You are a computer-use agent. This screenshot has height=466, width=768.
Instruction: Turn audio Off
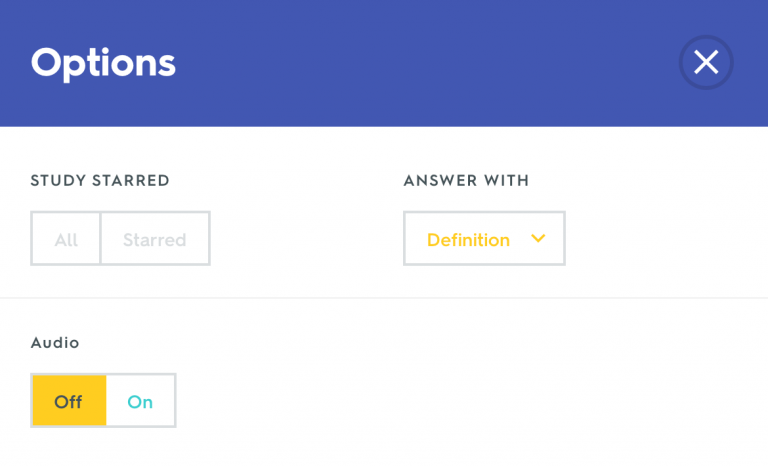tap(69, 400)
